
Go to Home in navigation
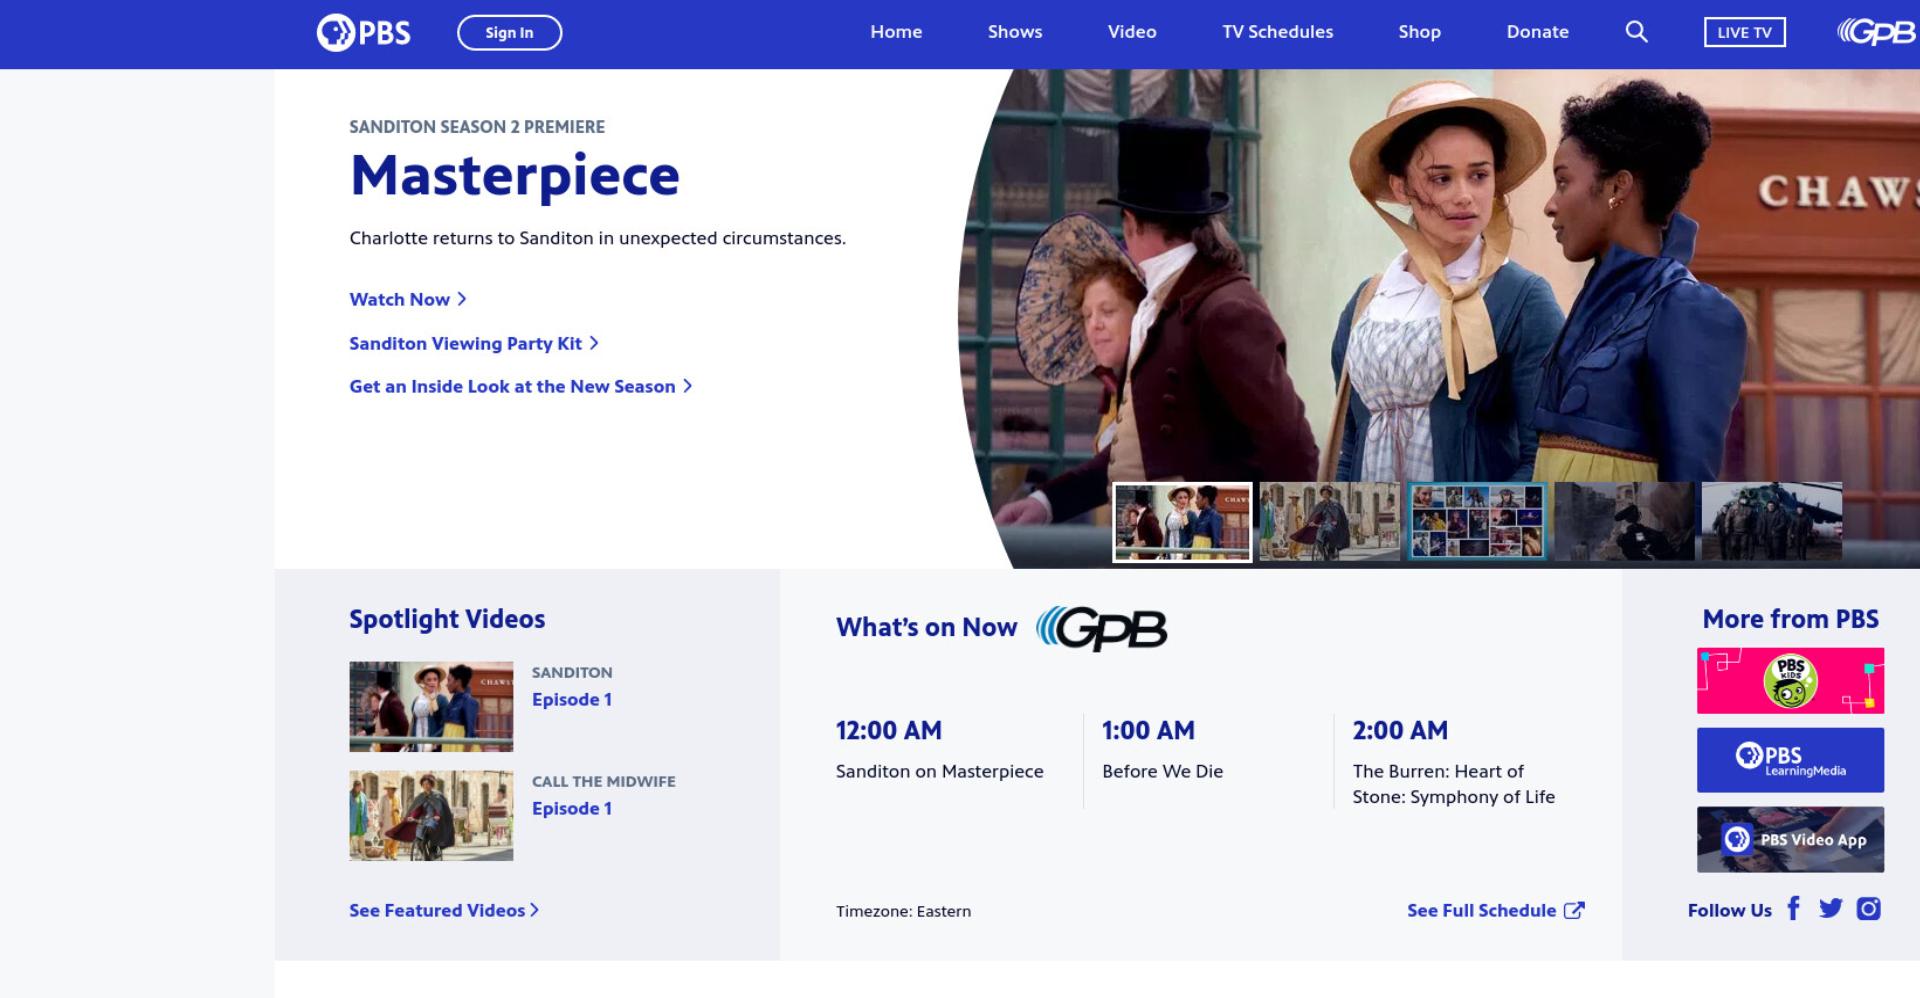point(896,32)
